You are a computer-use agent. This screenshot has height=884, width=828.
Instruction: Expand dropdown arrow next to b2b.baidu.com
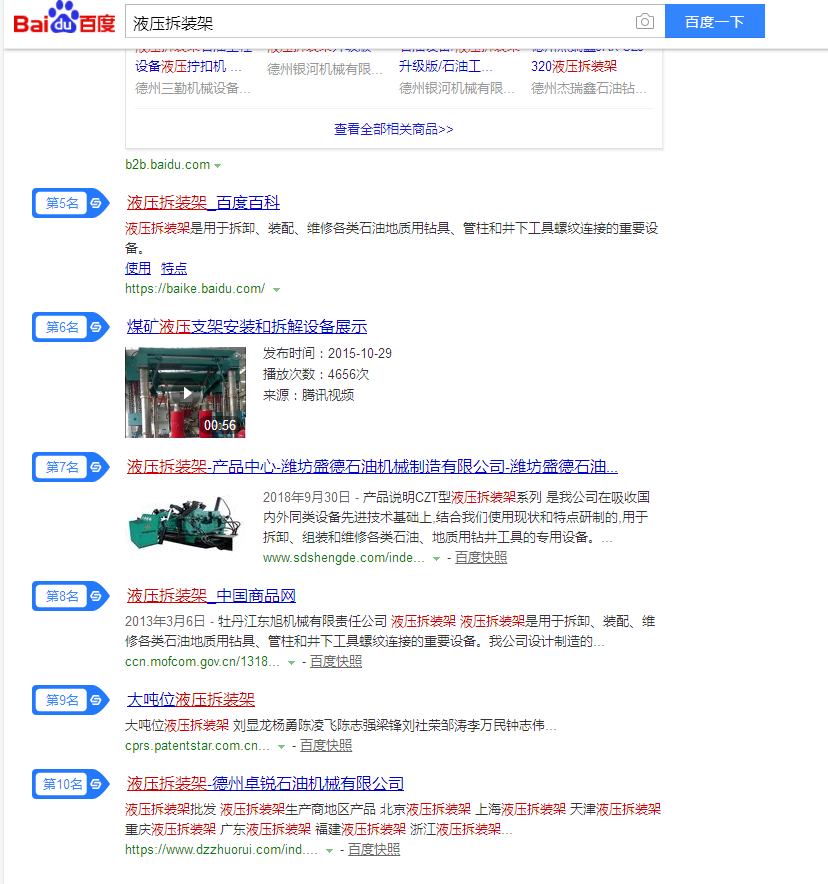(218, 166)
